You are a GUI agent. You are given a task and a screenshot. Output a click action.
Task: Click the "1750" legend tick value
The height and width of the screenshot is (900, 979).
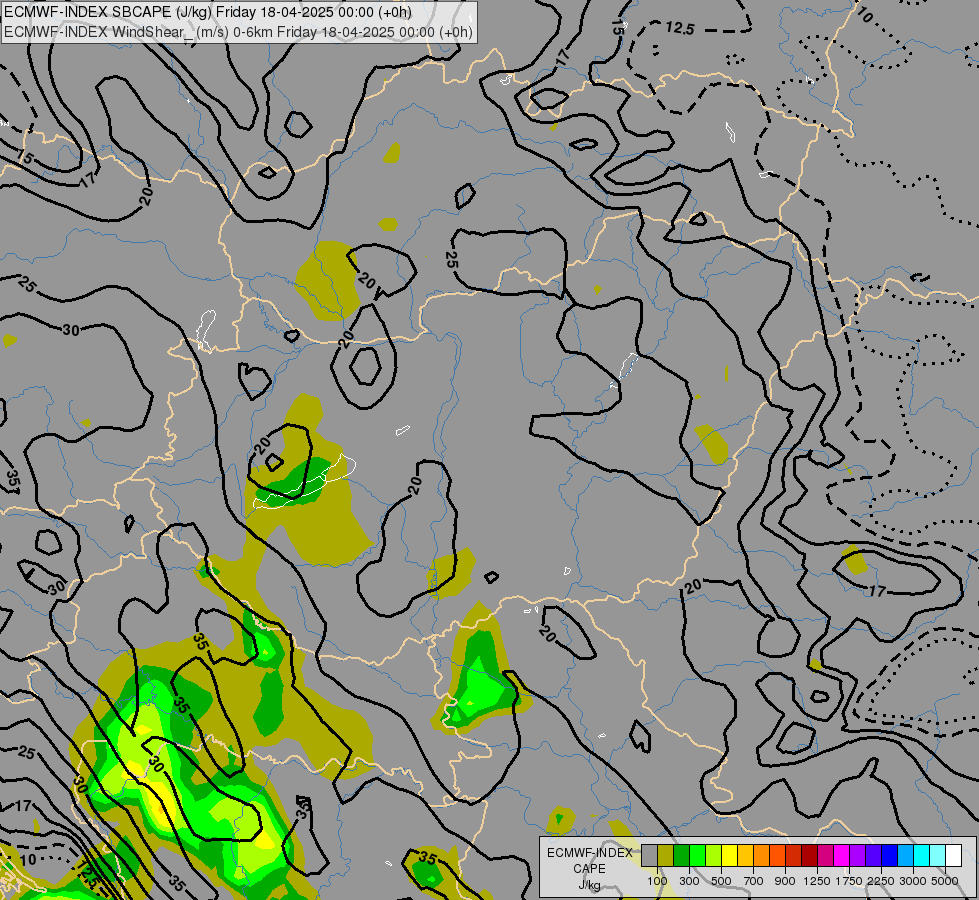coord(849,881)
